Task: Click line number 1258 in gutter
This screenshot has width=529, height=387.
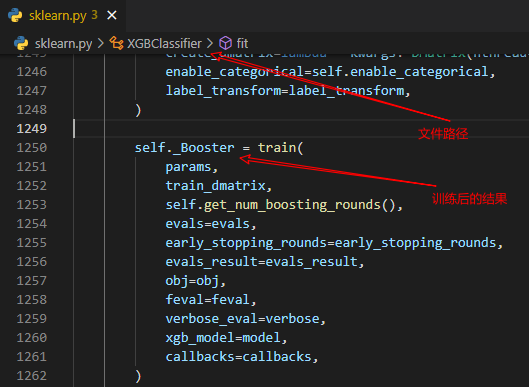Action: [x=32, y=300]
